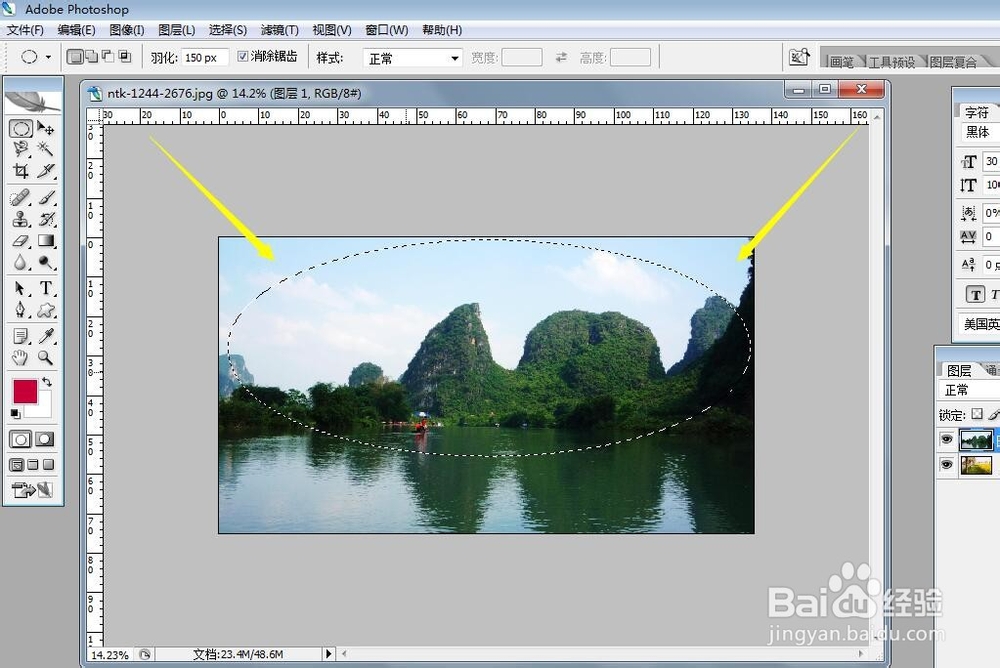Select the Pen tool
Viewport: 1000px width, 668px height.
click(x=20, y=310)
